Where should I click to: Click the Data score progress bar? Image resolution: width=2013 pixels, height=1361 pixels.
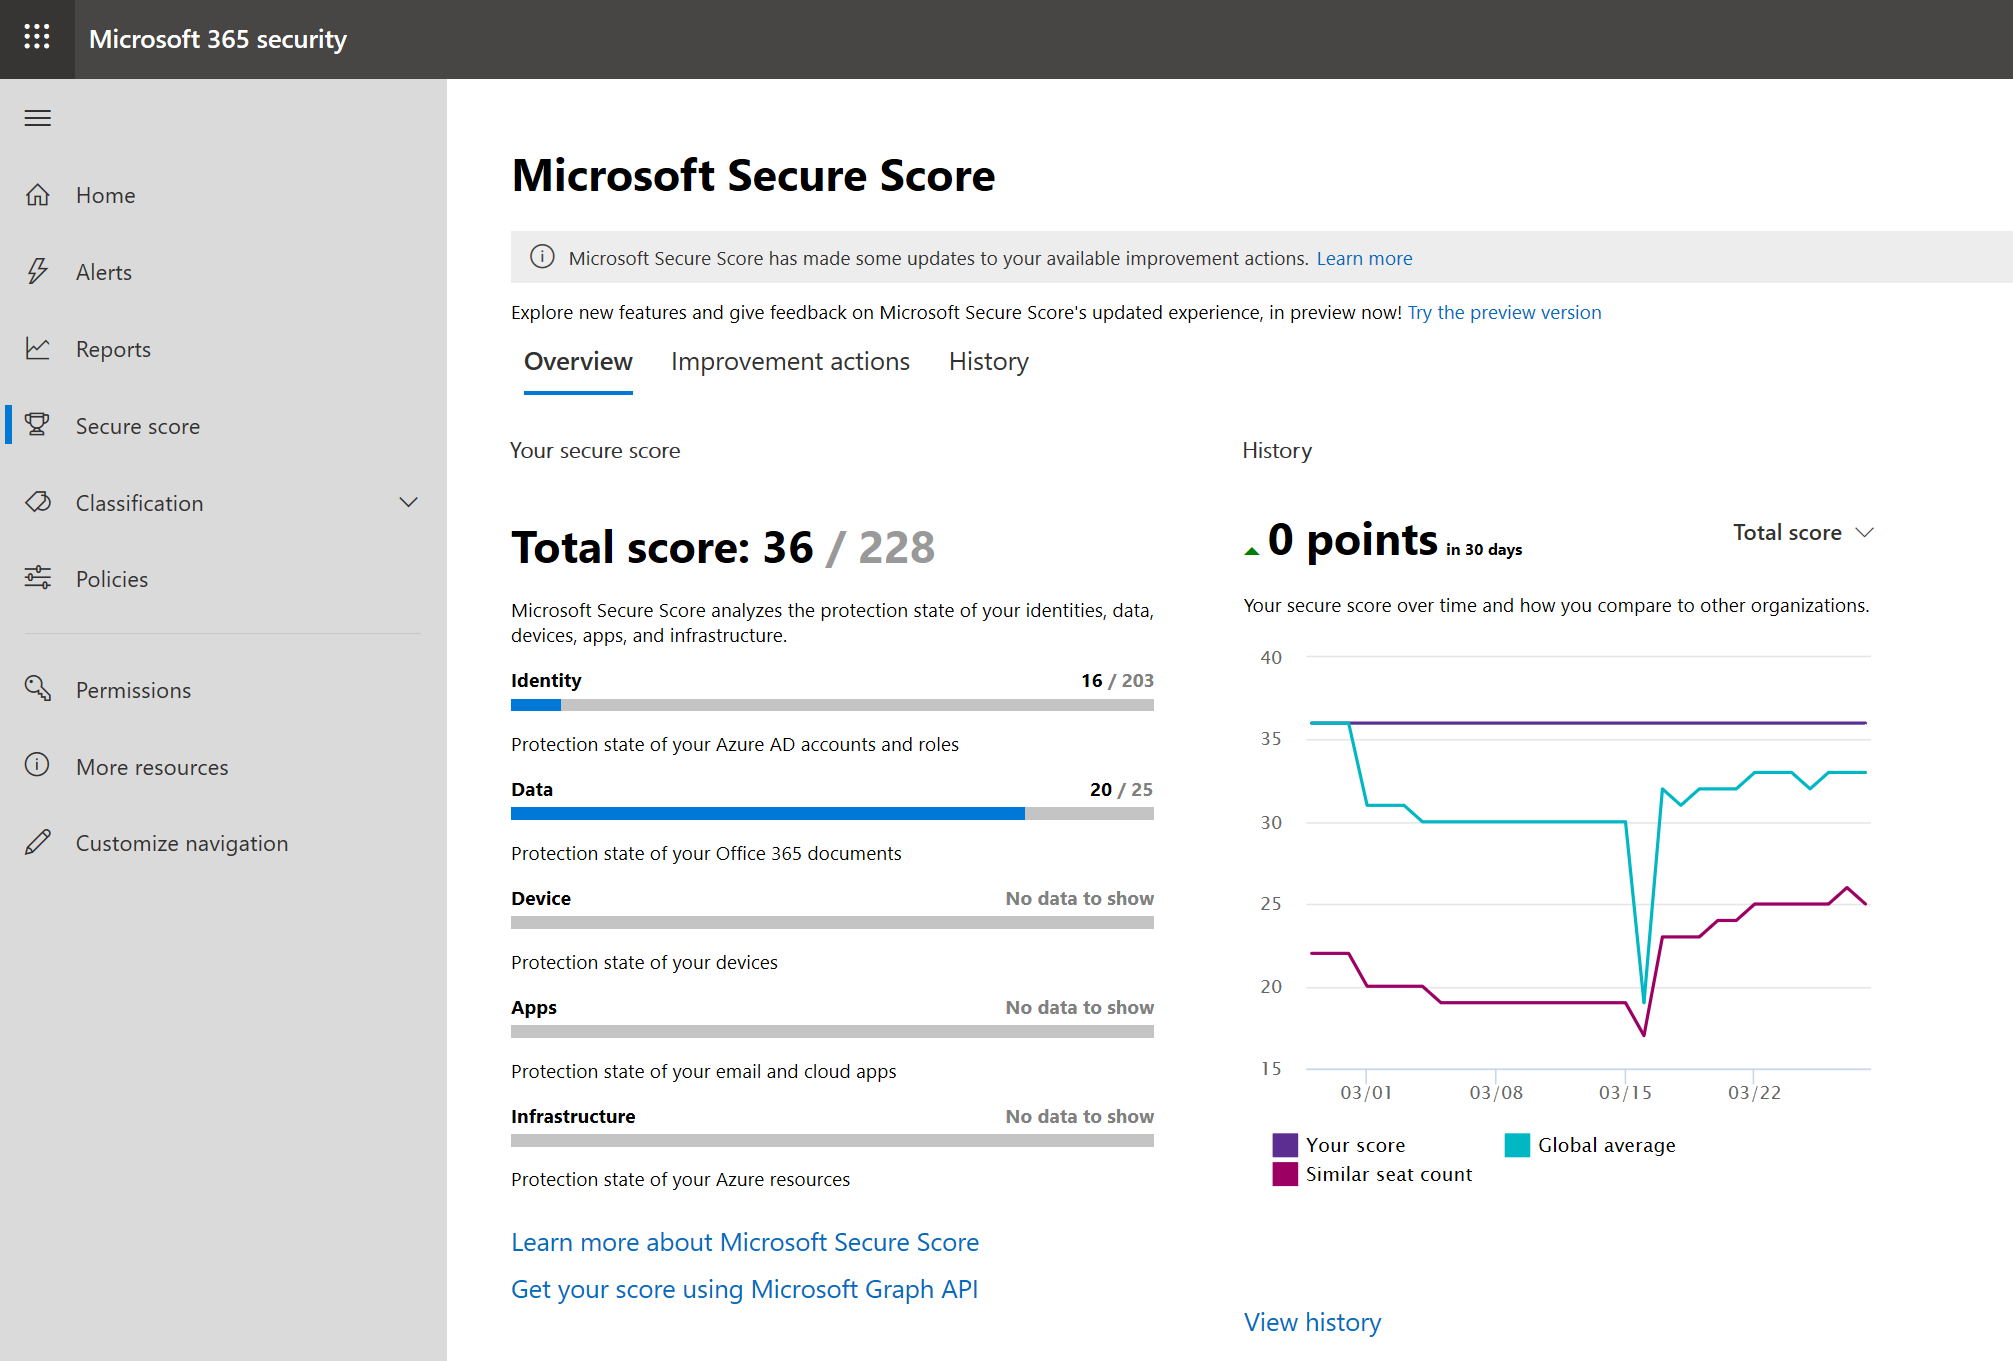pyautogui.click(x=832, y=814)
